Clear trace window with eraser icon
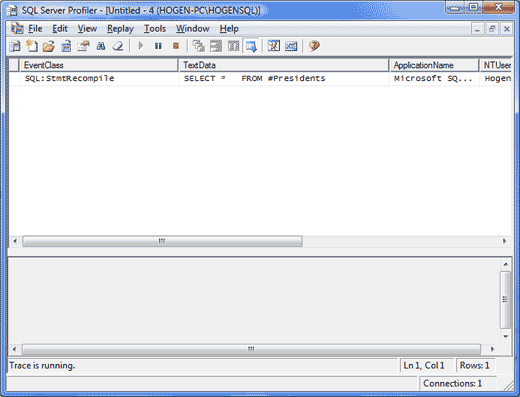This screenshot has height=397, width=520. [x=118, y=46]
